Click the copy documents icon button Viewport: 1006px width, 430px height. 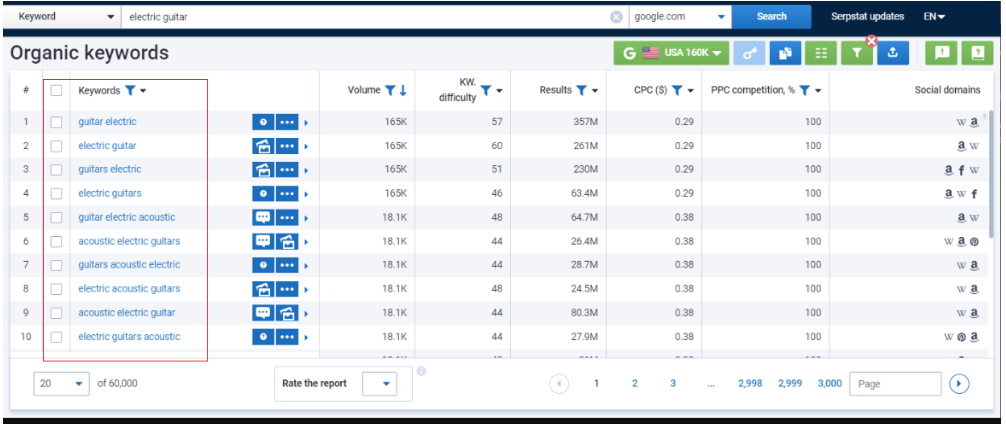click(x=785, y=54)
